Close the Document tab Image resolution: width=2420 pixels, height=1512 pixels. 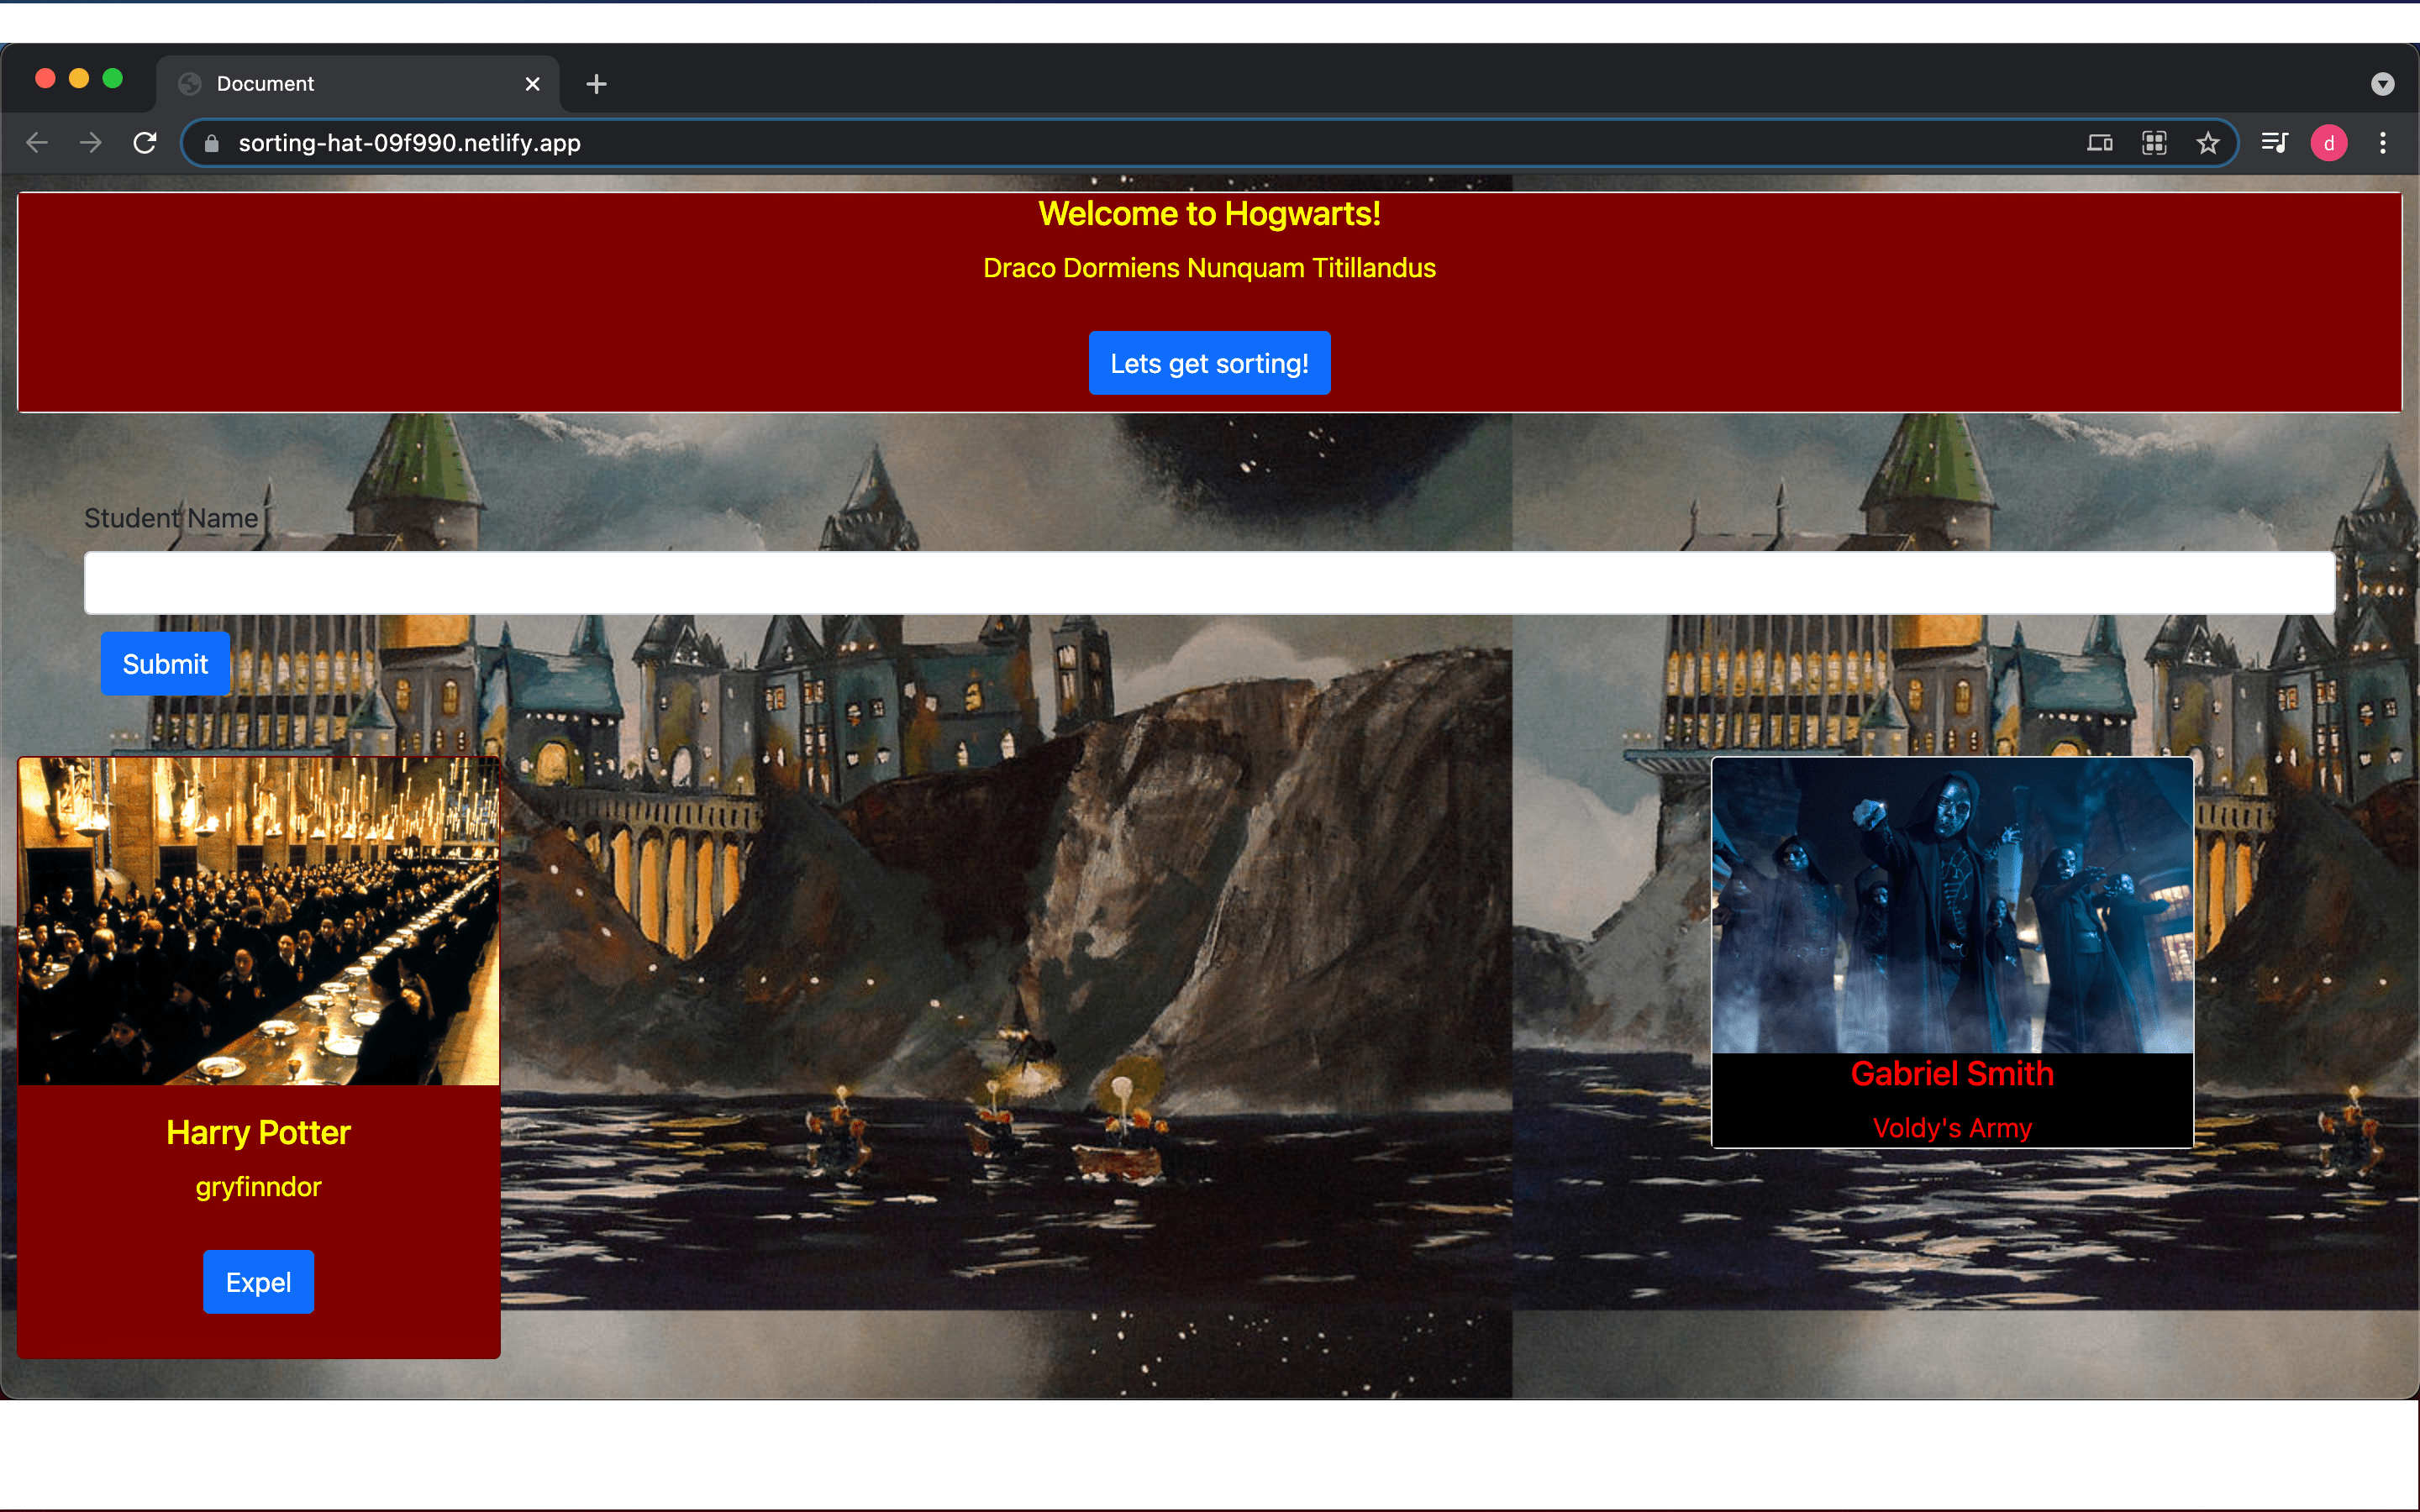coord(533,83)
